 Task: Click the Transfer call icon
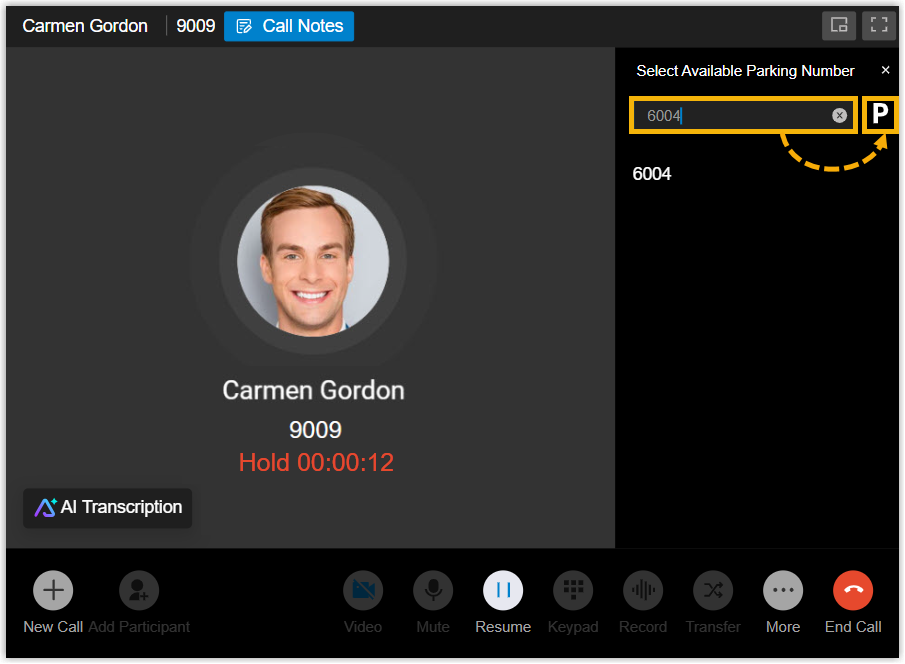[x=713, y=591]
